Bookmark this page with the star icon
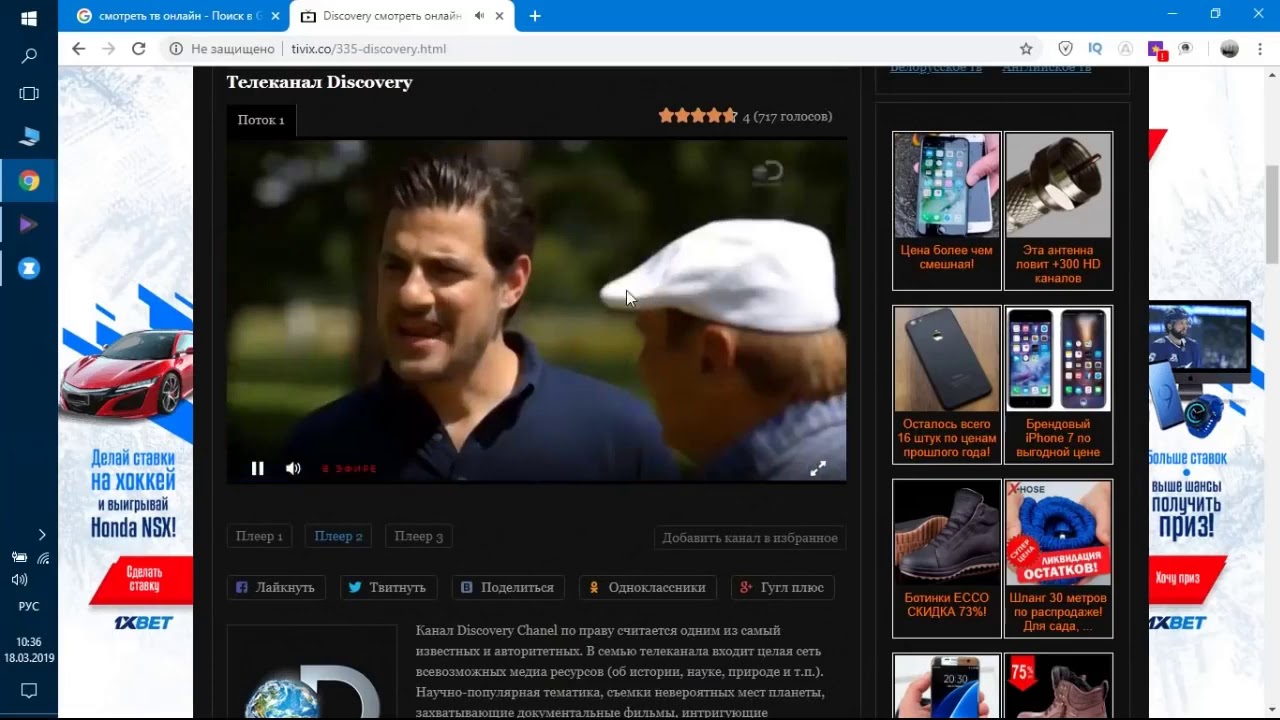The height and width of the screenshot is (720, 1280). click(1026, 48)
